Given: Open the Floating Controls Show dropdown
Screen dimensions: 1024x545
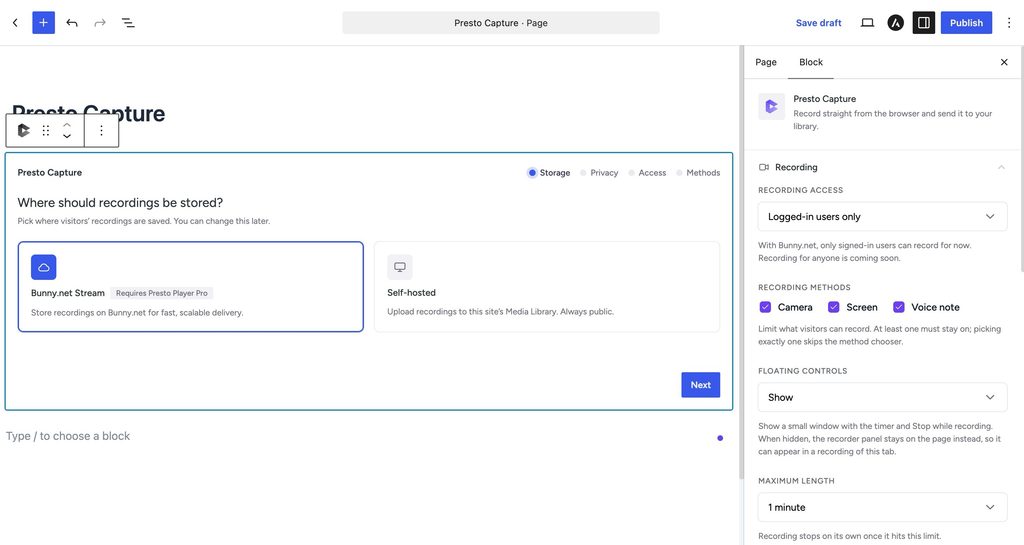Looking at the screenshot, I should pyautogui.click(x=882, y=397).
